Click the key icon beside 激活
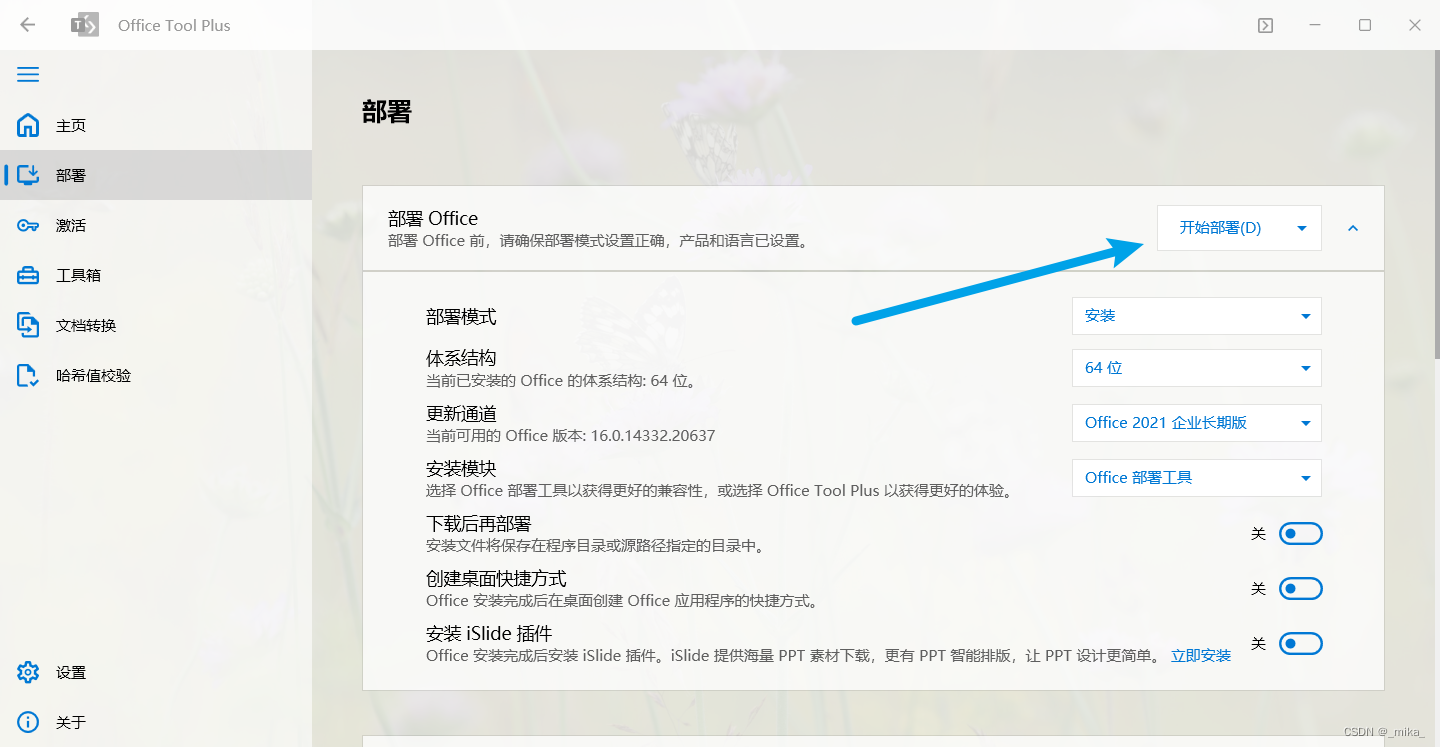This screenshot has height=747, width=1440. pyautogui.click(x=28, y=225)
